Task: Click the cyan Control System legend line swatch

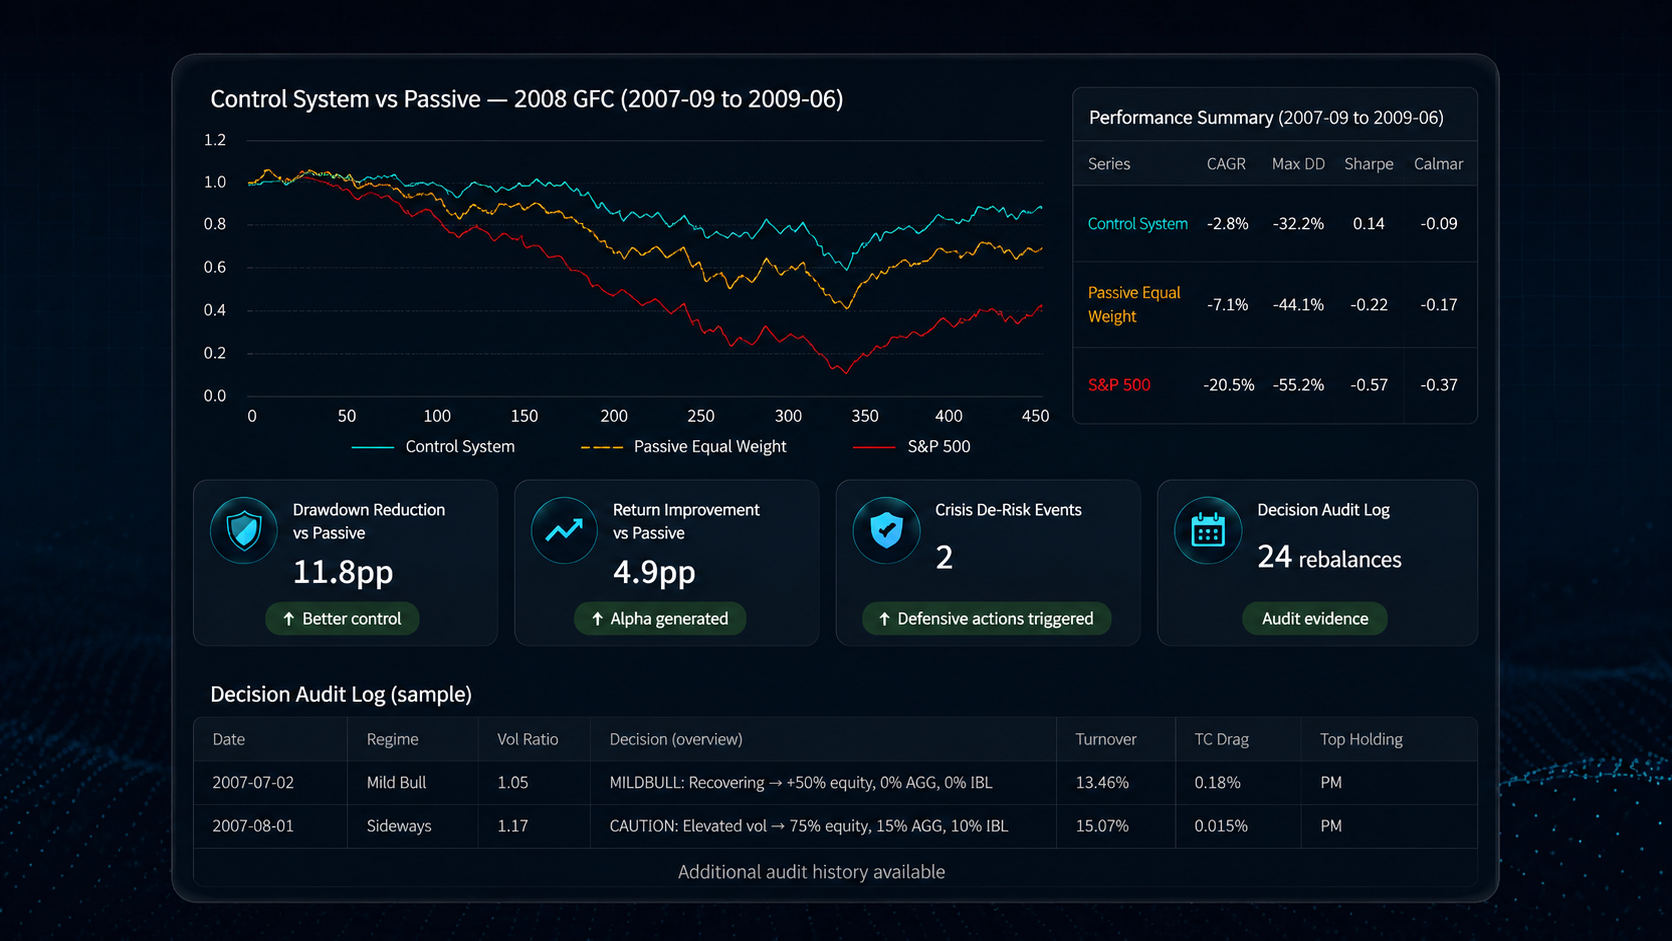Action: coord(373,447)
